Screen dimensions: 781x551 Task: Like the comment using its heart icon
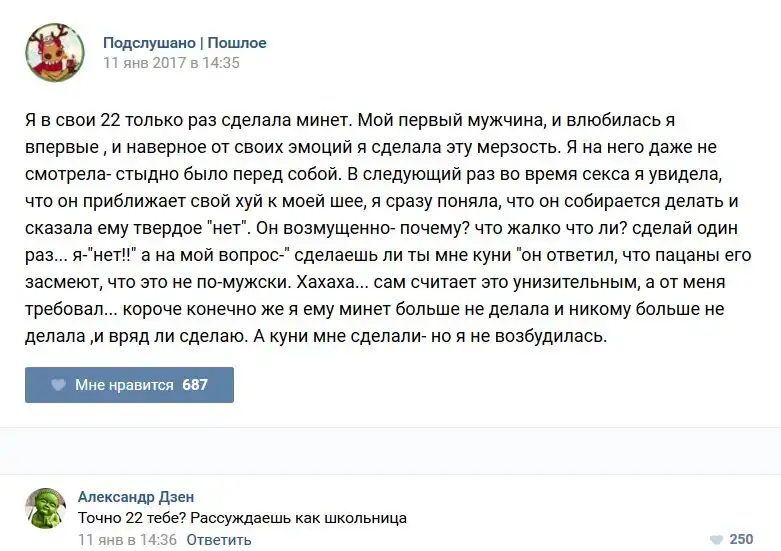click(x=715, y=540)
